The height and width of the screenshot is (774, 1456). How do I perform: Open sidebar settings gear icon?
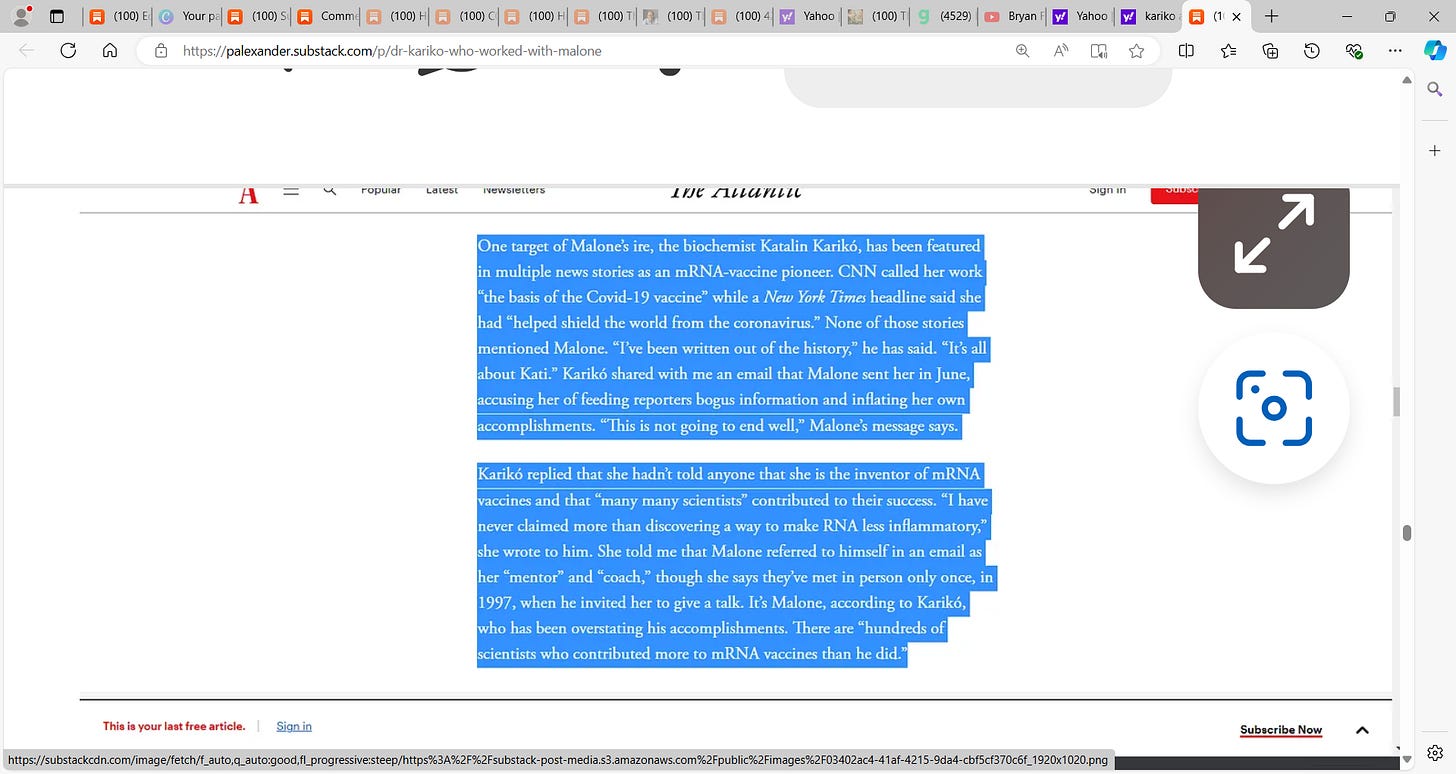coord(1435,752)
